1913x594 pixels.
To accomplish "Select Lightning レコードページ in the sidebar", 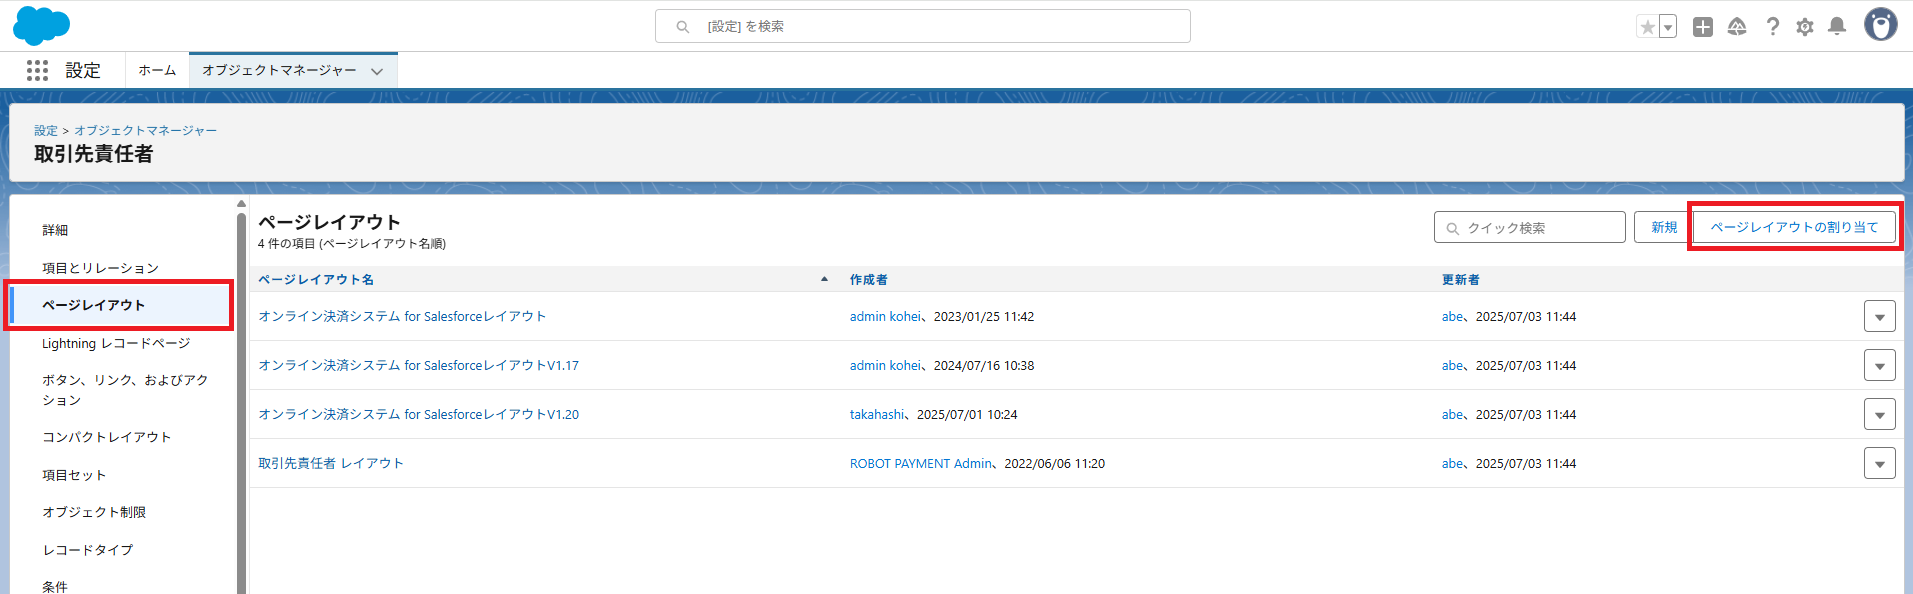I will click(x=116, y=343).
